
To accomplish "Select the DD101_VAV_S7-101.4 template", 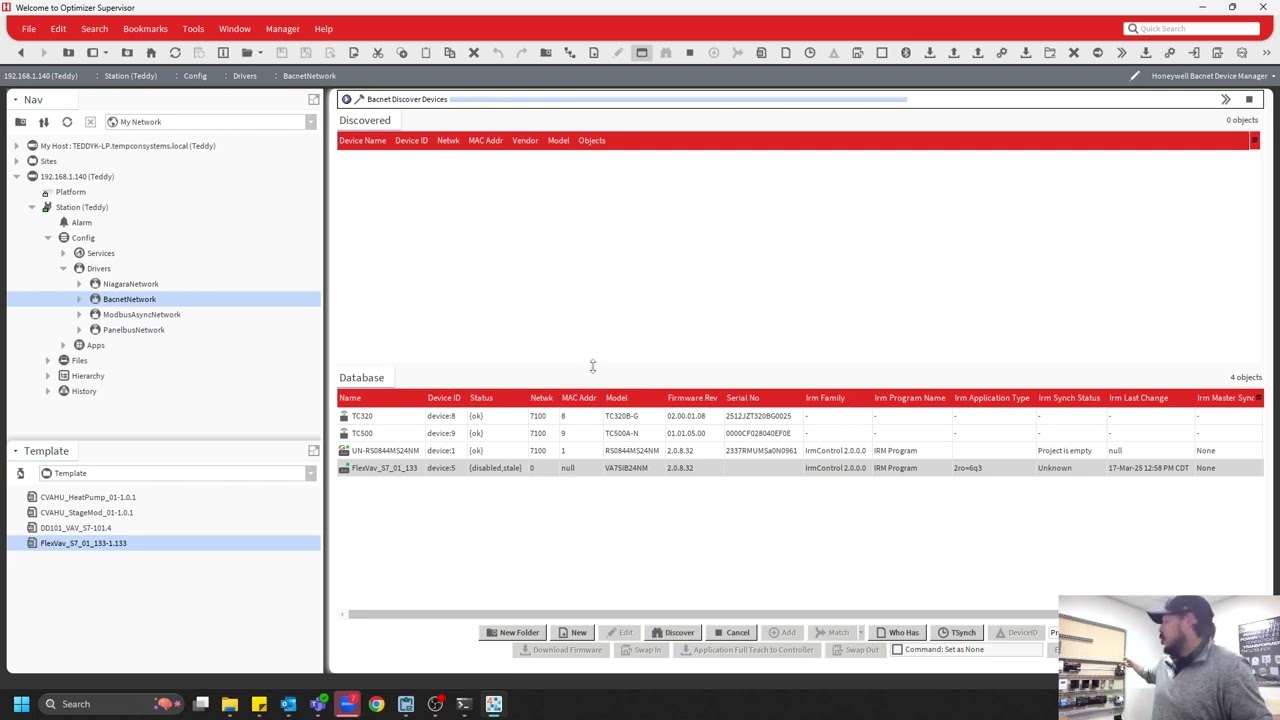I will [x=76, y=528].
